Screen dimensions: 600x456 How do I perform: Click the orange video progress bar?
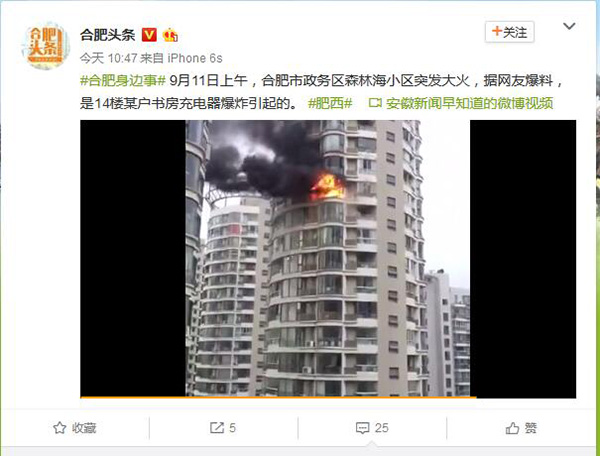pyautogui.click(x=278, y=397)
